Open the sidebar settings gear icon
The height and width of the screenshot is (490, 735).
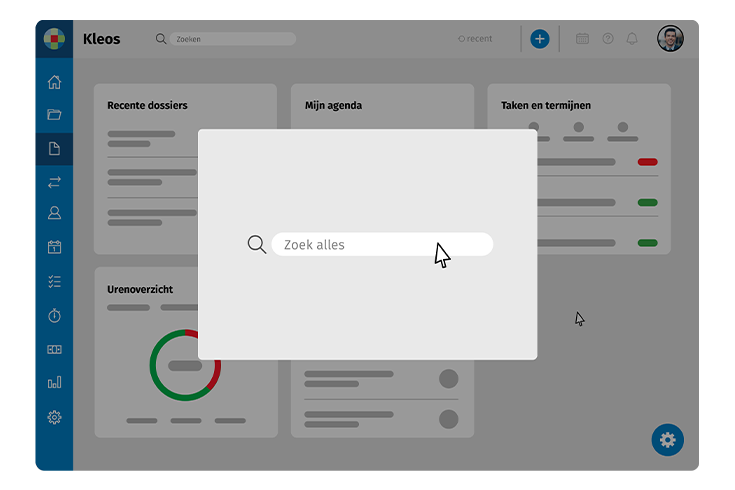click(54, 417)
